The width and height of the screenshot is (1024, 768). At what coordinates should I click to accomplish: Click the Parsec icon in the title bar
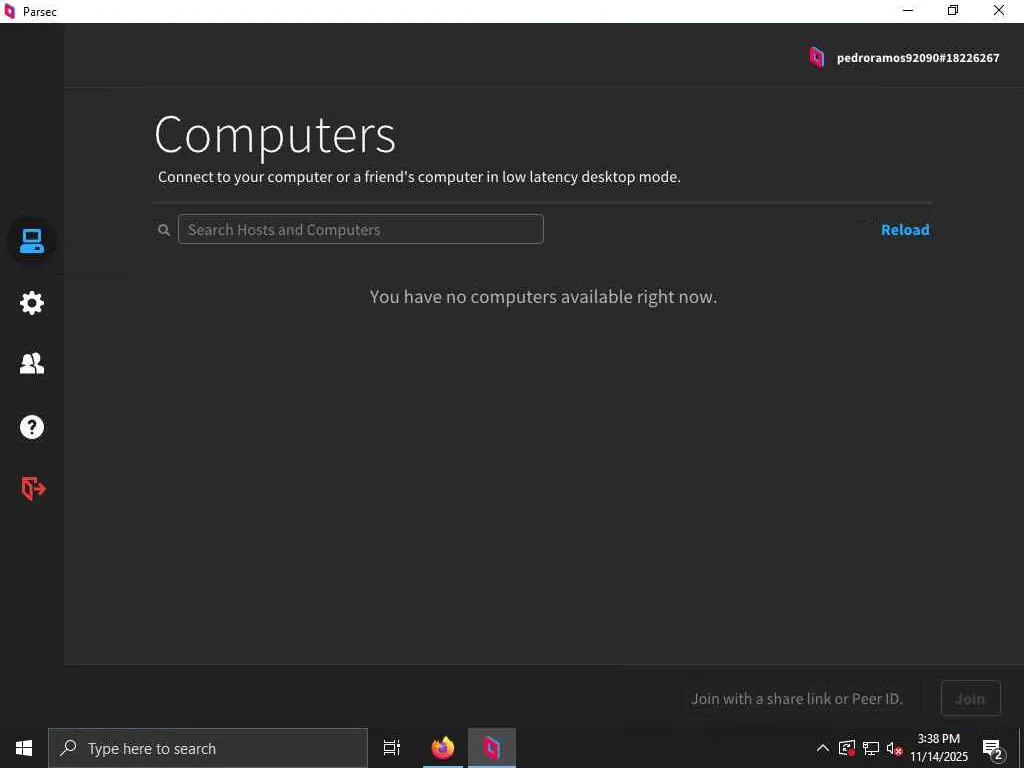point(9,11)
